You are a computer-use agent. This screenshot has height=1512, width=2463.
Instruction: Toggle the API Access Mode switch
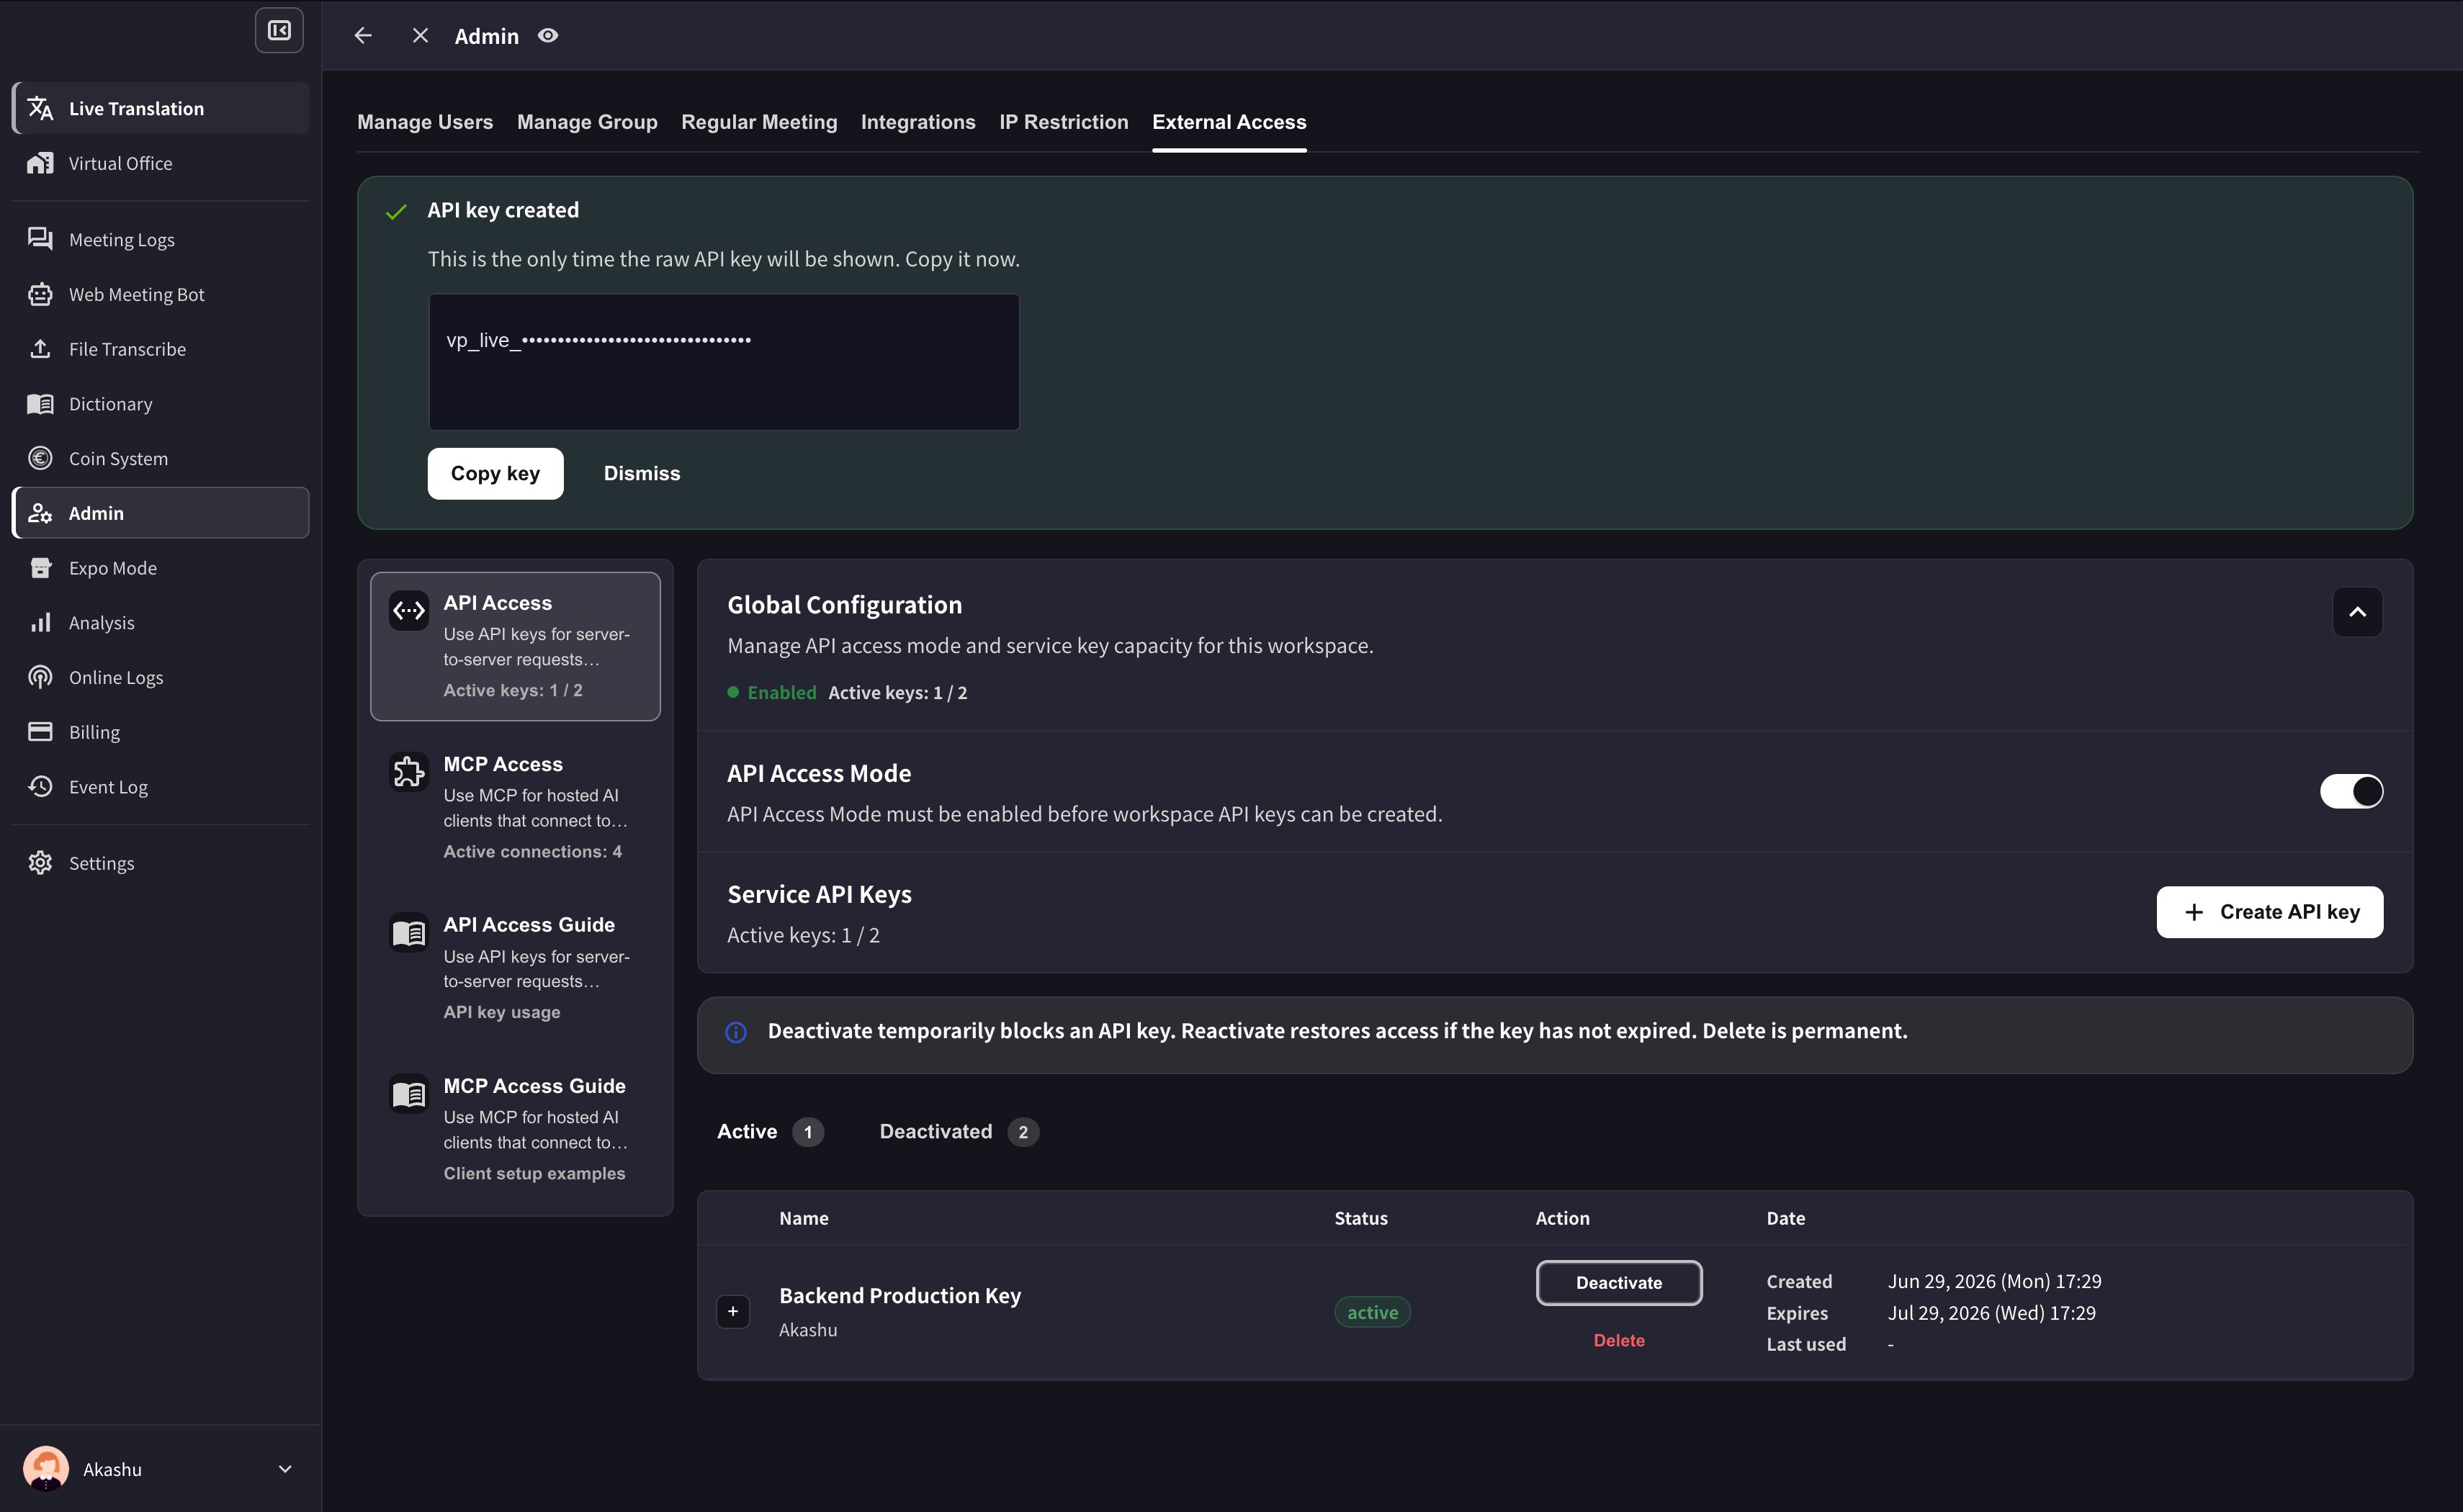point(2351,791)
